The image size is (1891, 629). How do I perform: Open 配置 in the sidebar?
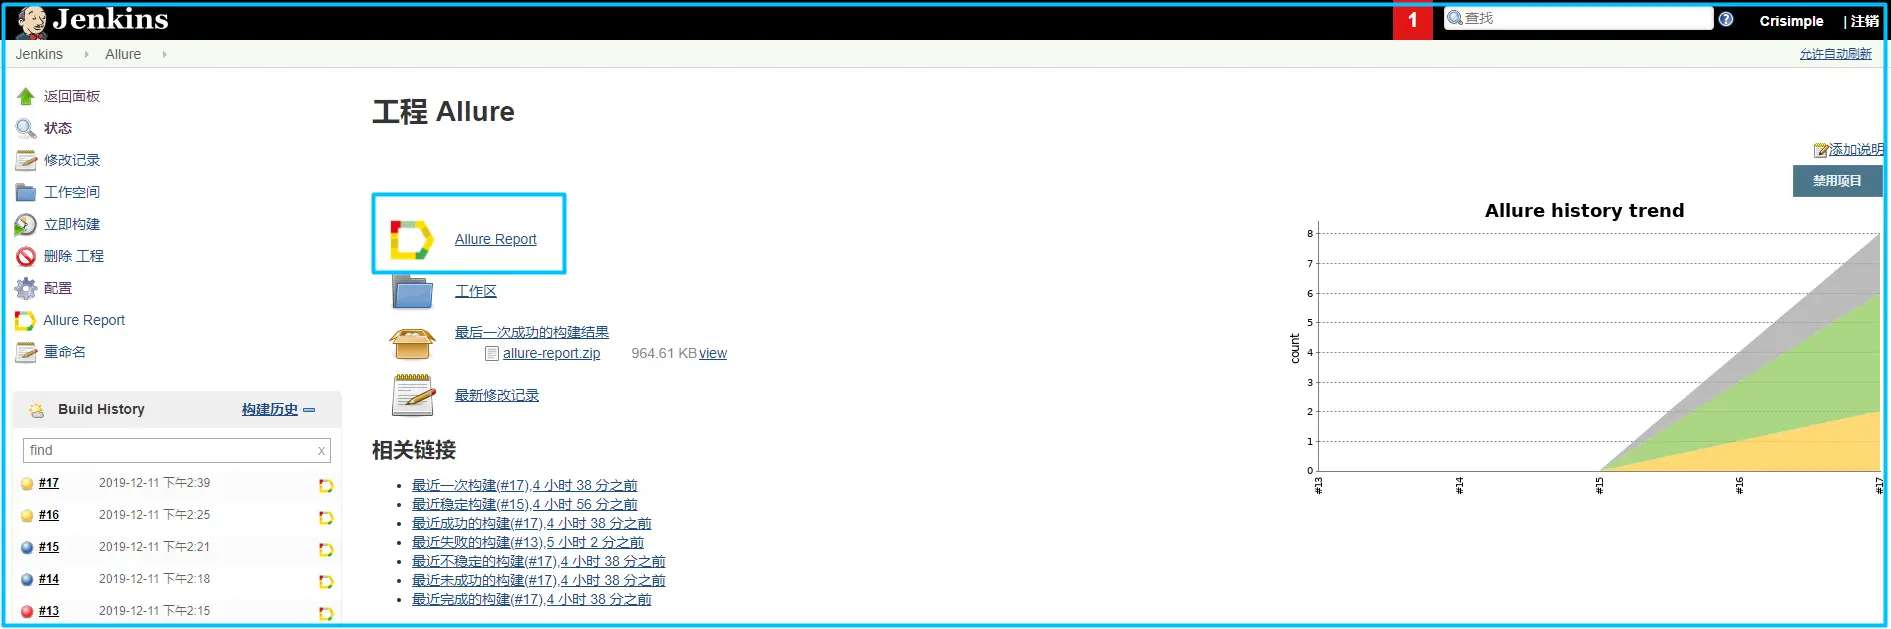coord(58,288)
